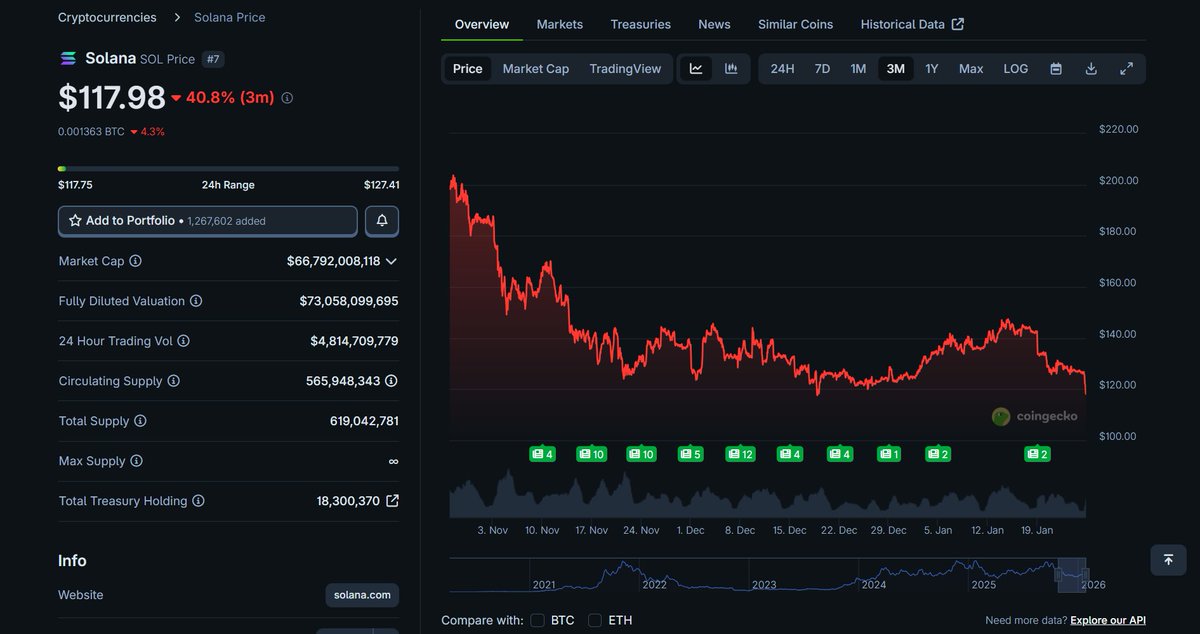1200x634 pixels.
Task: Open the Similar Coins tab
Action: tap(795, 24)
